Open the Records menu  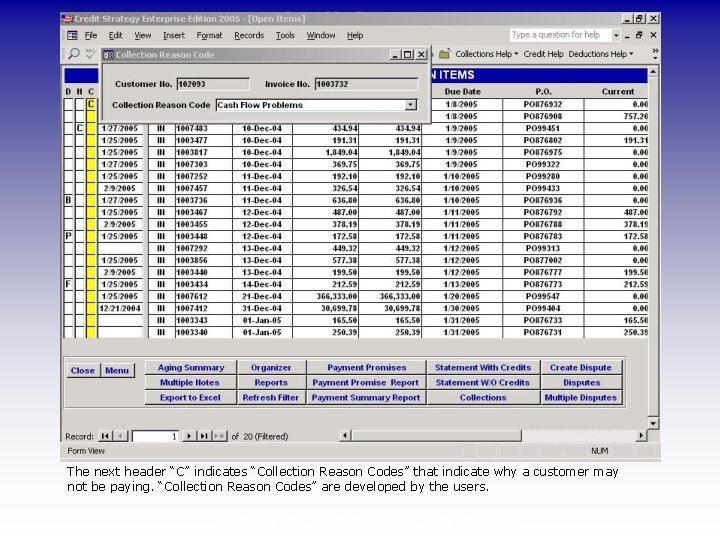pyautogui.click(x=249, y=35)
